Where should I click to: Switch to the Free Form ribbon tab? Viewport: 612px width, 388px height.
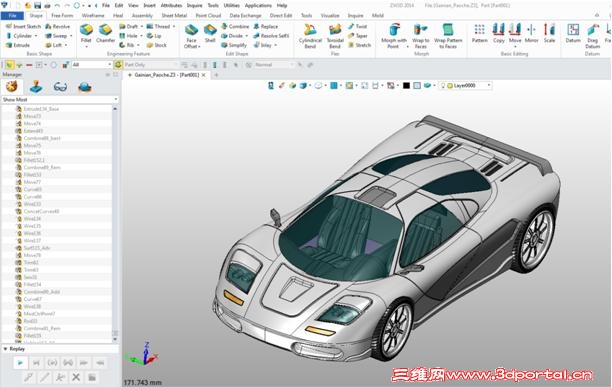tap(62, 15)
